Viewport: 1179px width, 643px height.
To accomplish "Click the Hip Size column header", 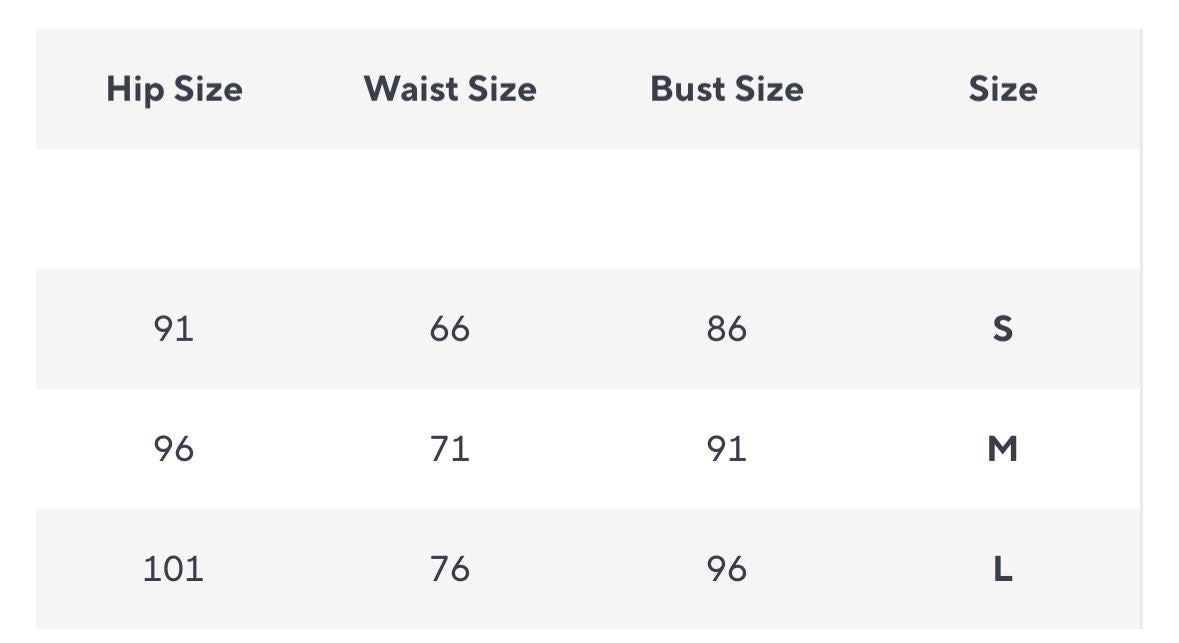I will tap(174, 89).
